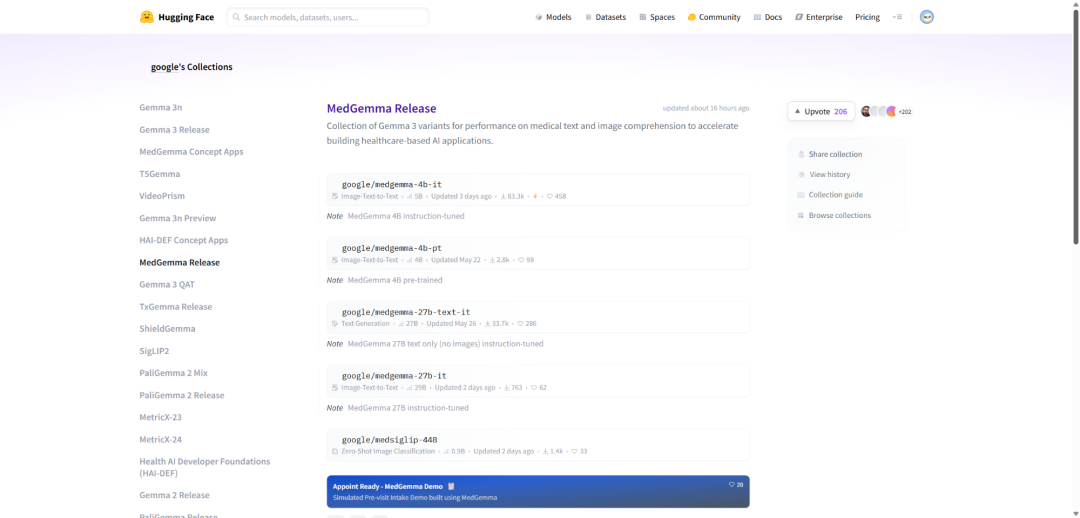
Task: Open the MetricX-24 collection
Action: (x=160, y=439)
